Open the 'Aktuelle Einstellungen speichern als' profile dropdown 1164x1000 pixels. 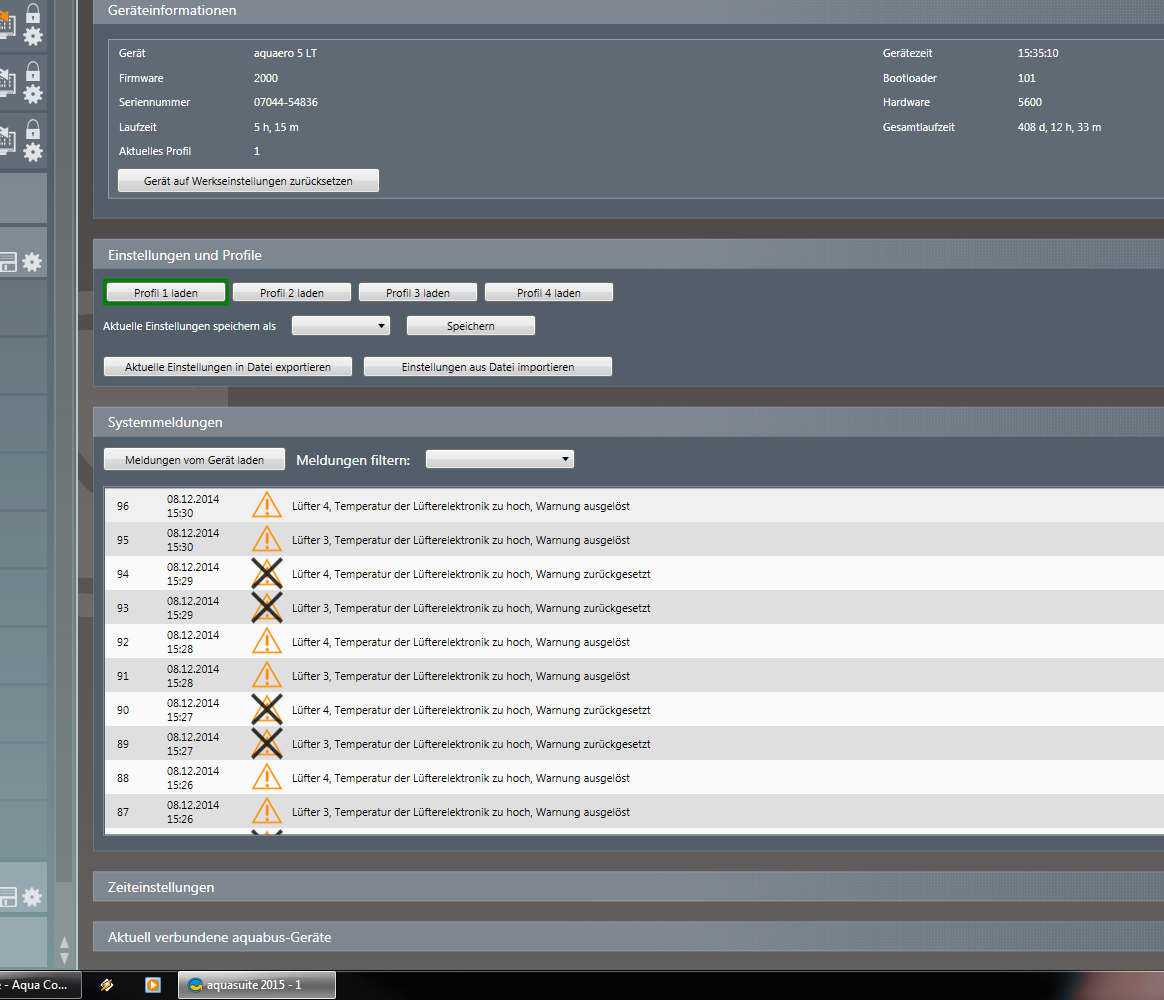(x=341, y=326)
